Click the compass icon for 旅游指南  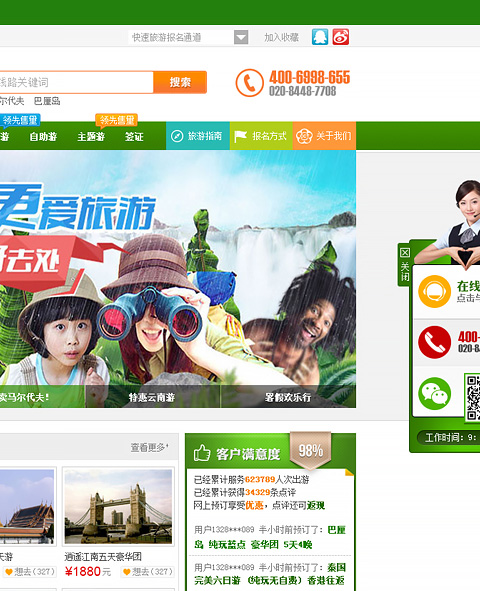[x=177, y=136]
